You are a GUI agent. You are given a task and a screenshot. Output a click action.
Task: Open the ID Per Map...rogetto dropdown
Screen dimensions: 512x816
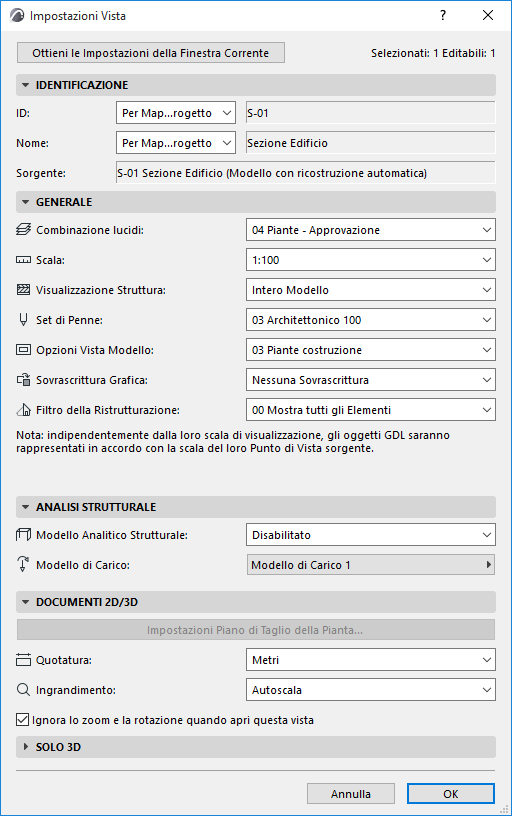[x=176, y=113]
